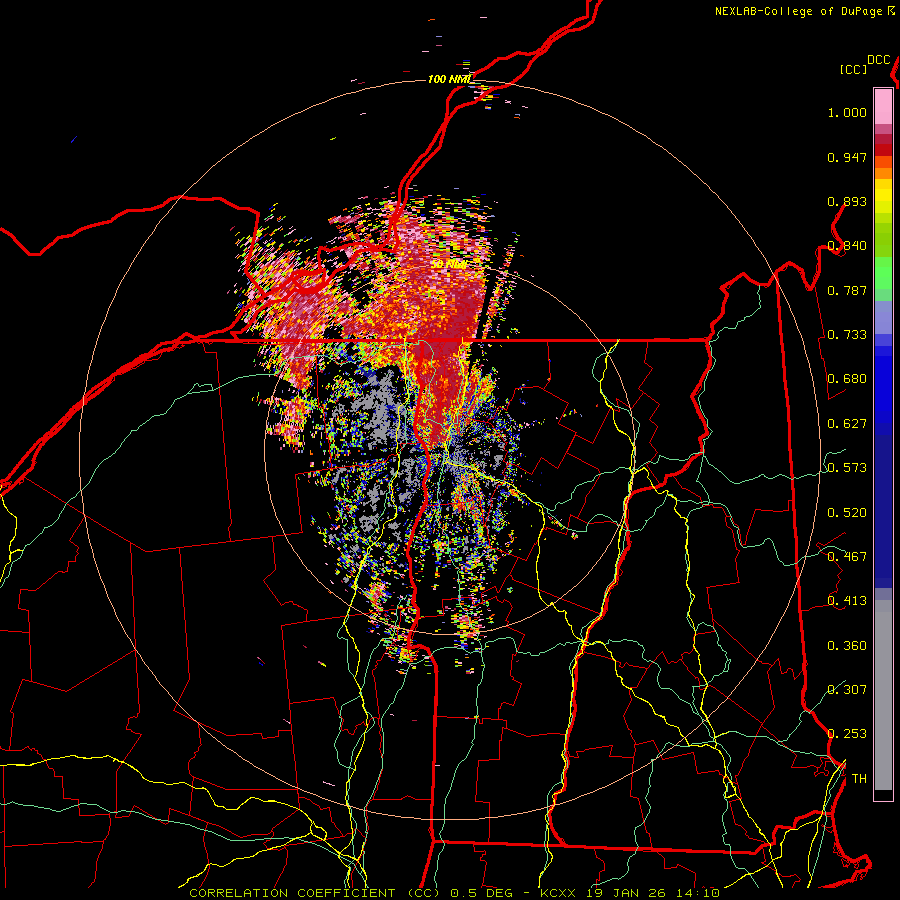Select the pink top segment of color bar

coord(883,106)
